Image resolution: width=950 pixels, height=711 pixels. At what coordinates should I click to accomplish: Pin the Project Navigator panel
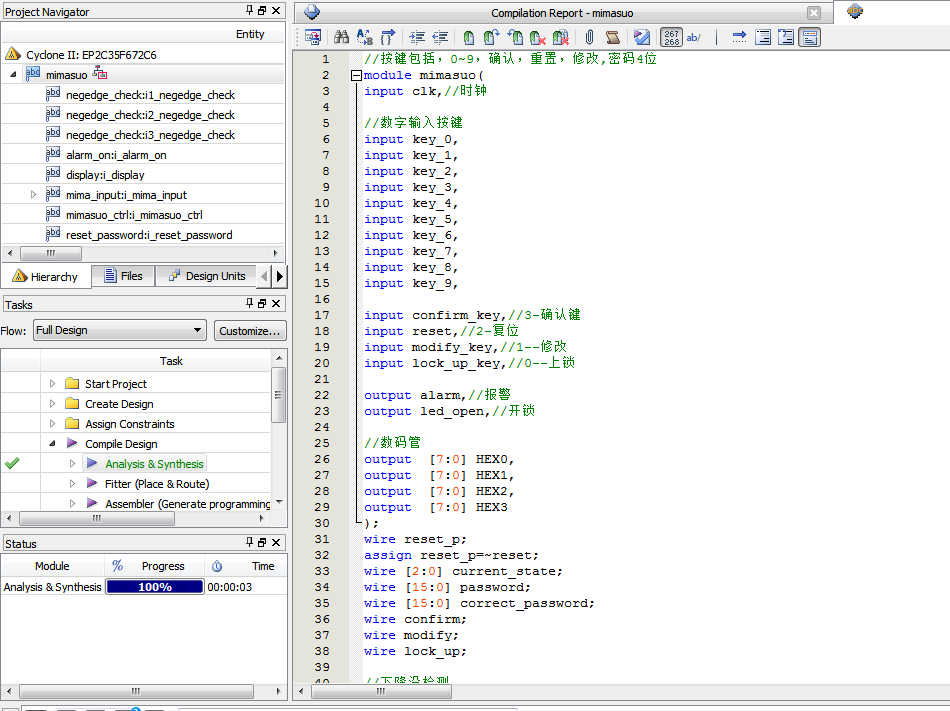pyautogui.click(x=250, y=10)
